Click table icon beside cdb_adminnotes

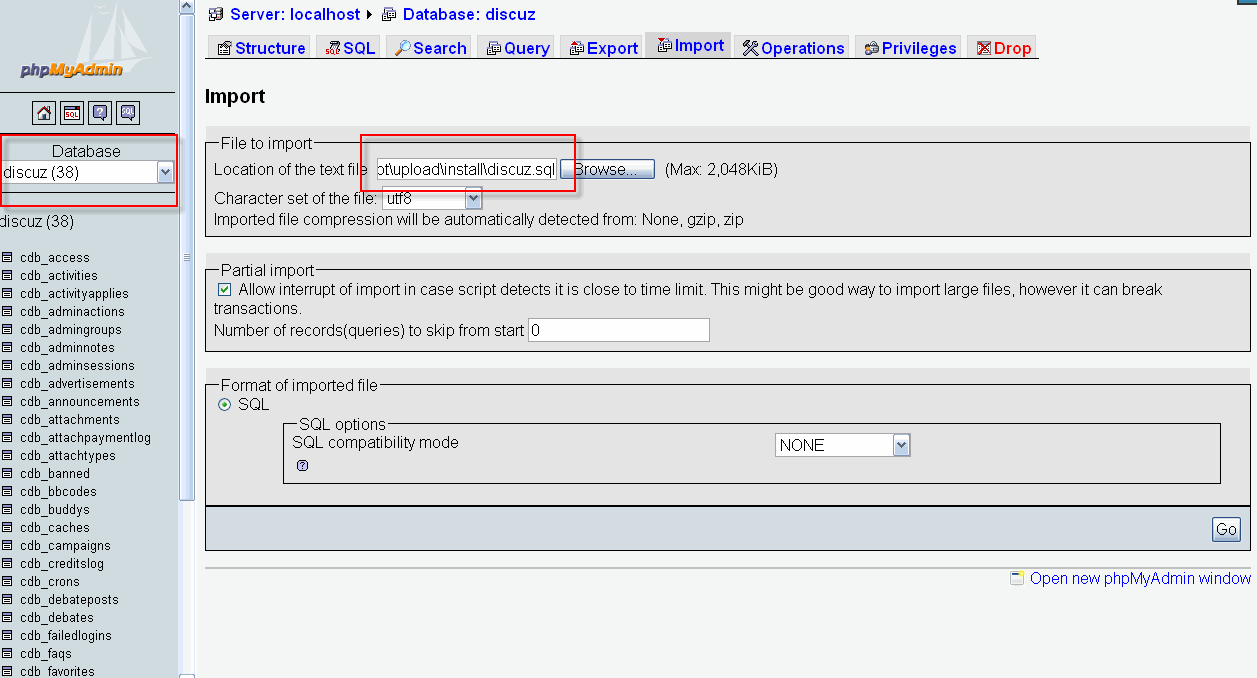click(7, 348)
